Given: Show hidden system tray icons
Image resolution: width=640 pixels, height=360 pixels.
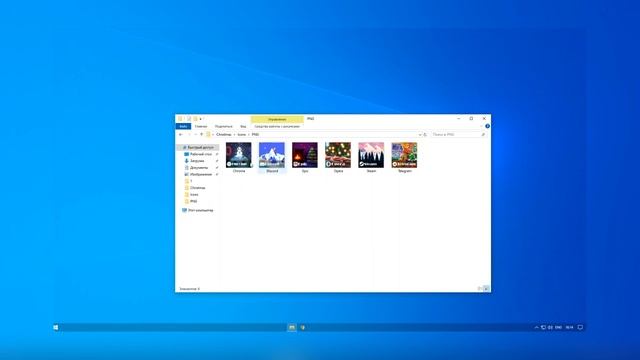Looking at the screenshot, I should 536,327.
